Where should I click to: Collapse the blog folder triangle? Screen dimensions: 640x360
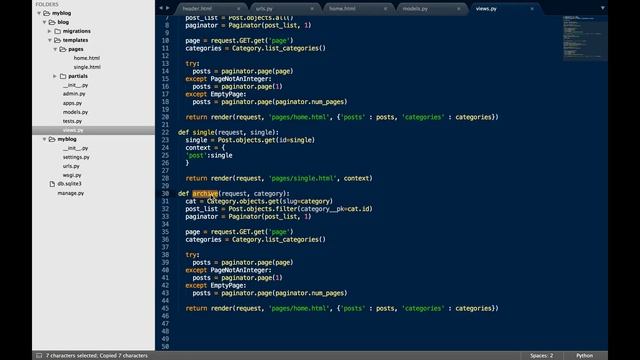pos(44,22)
